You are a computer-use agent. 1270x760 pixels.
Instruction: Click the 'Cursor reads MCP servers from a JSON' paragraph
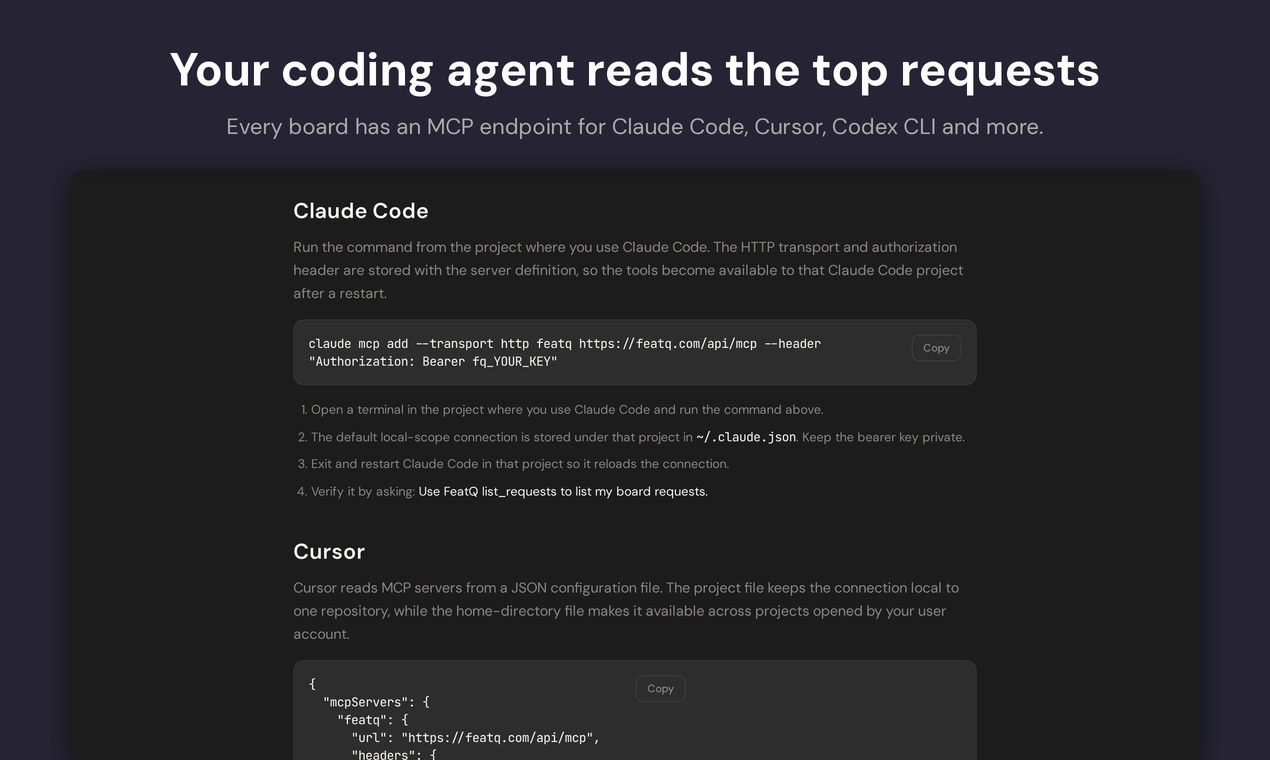pyautogui.click(x=626, y=611)
